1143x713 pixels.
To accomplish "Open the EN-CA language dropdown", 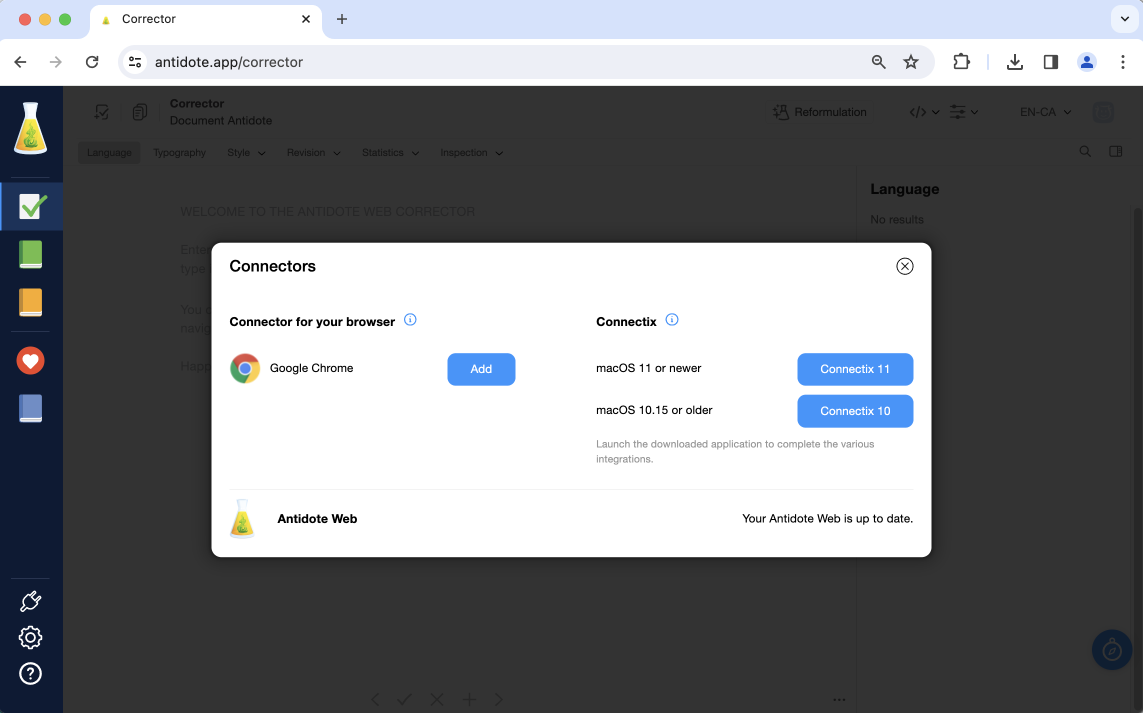I will pyautogui.click(x=1045, y=112).
